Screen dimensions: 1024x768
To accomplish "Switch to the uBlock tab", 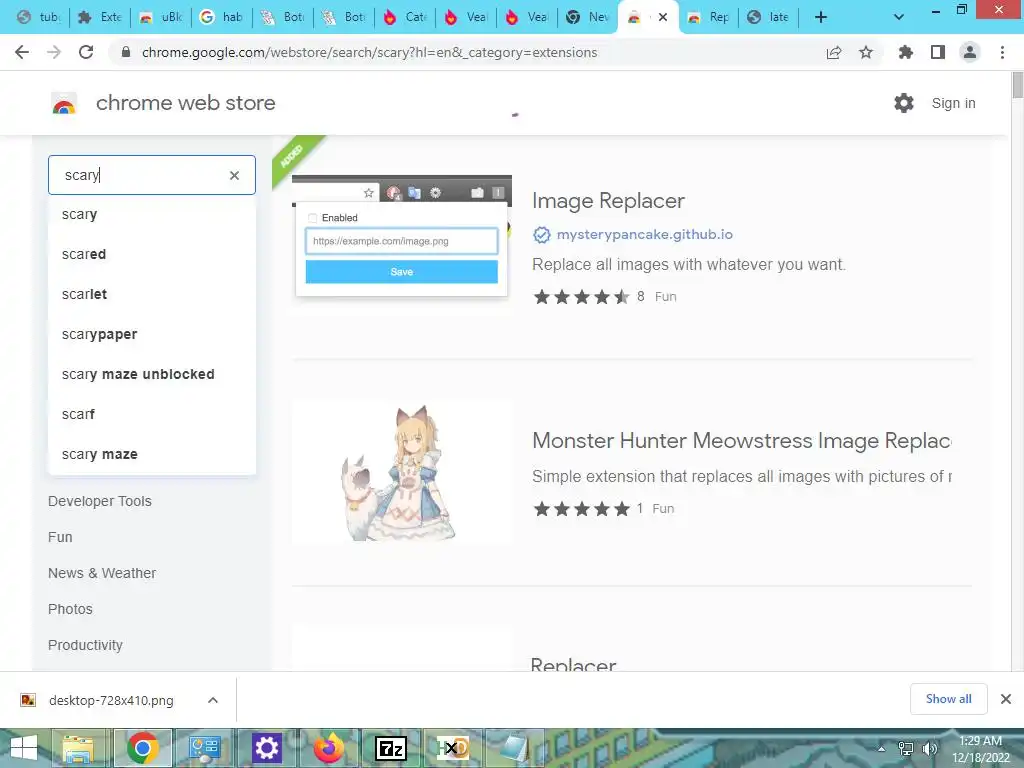I will click(x=161, y=17).
